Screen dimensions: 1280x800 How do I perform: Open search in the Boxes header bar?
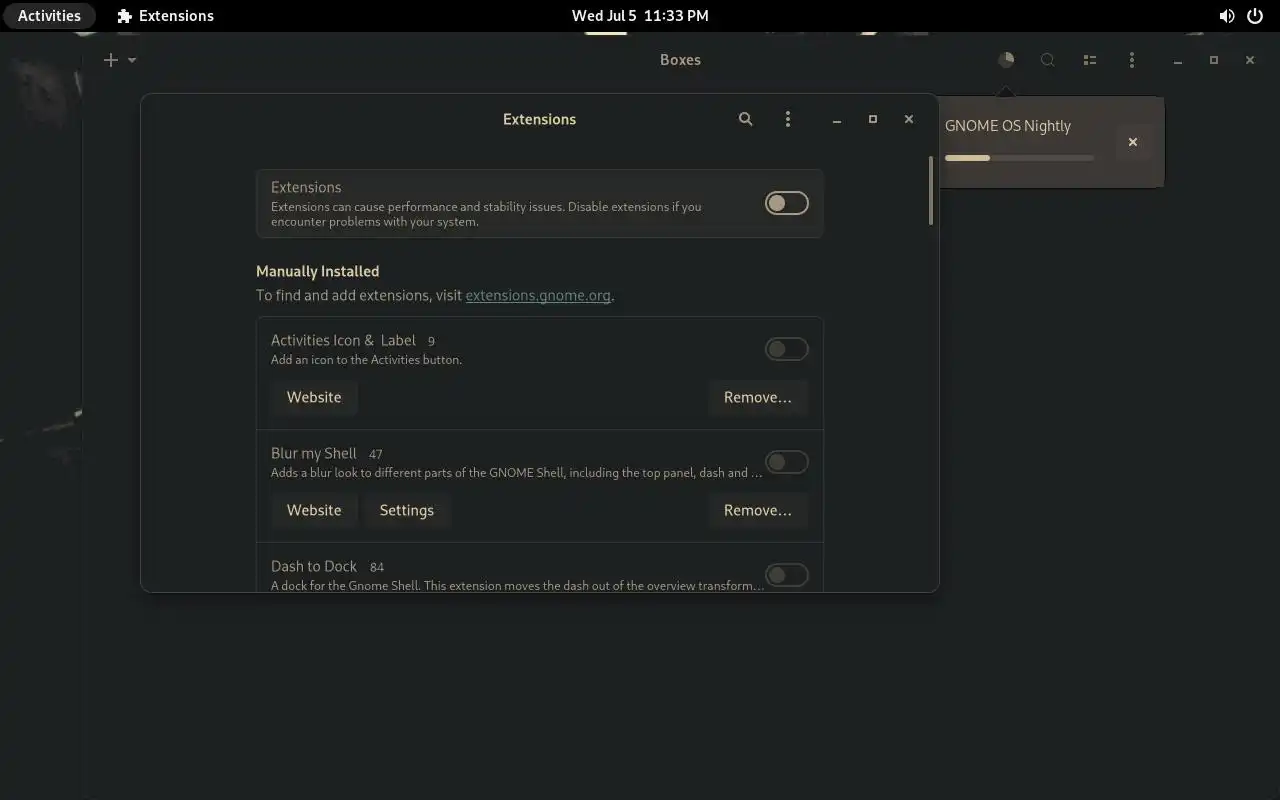[1048, 60]
